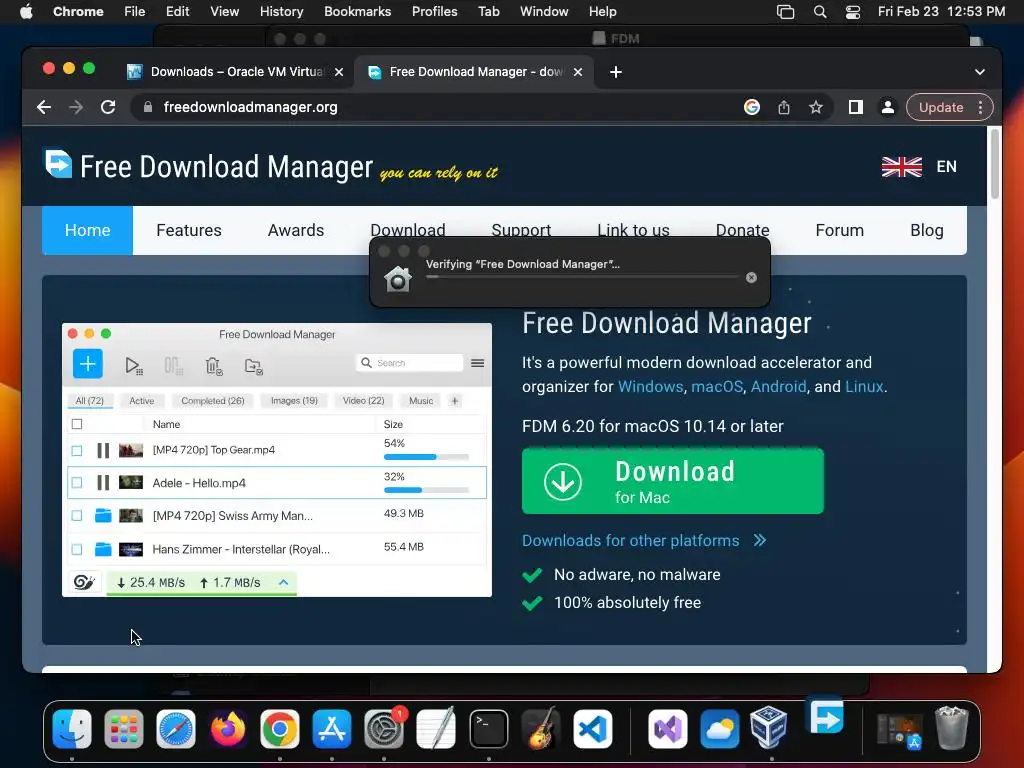
Task: Open the Profiles menu
Action: pos(434,11)
